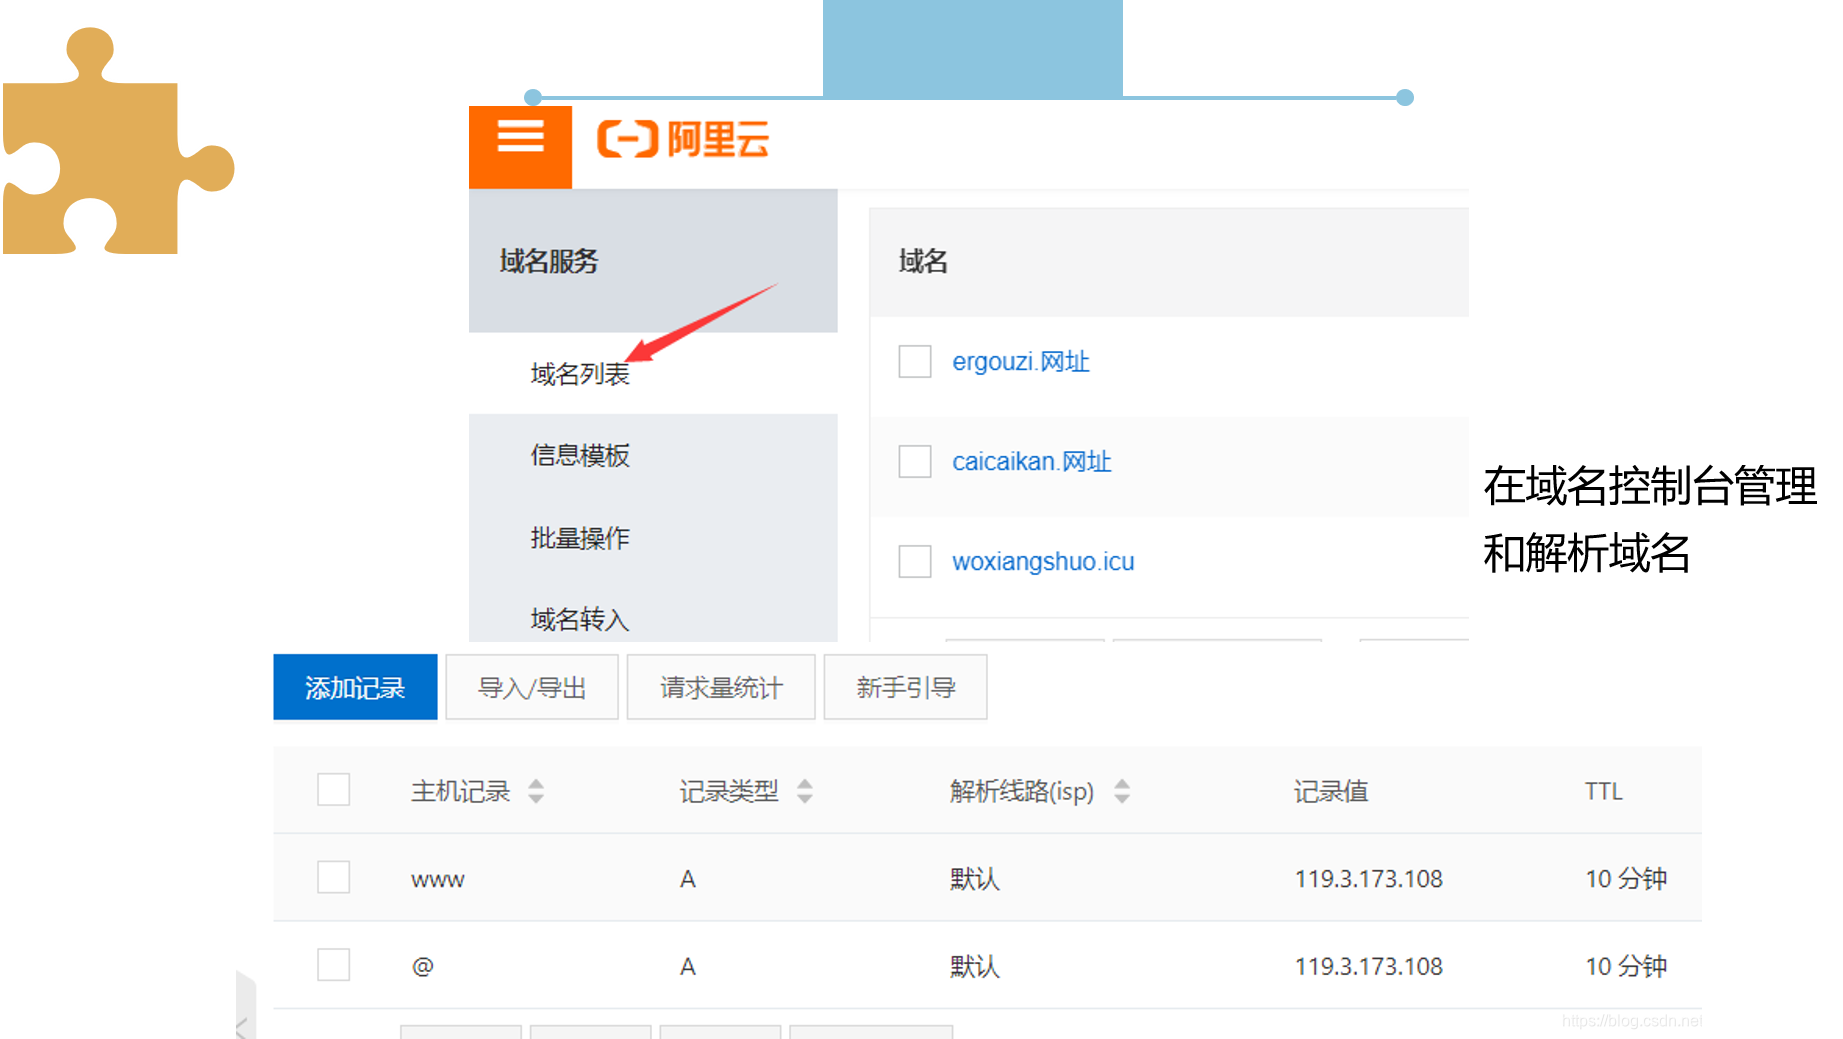This screenshot has width=1843, height=1039.
Task: Click the Aliyun logo
Action: coord(683,139)
